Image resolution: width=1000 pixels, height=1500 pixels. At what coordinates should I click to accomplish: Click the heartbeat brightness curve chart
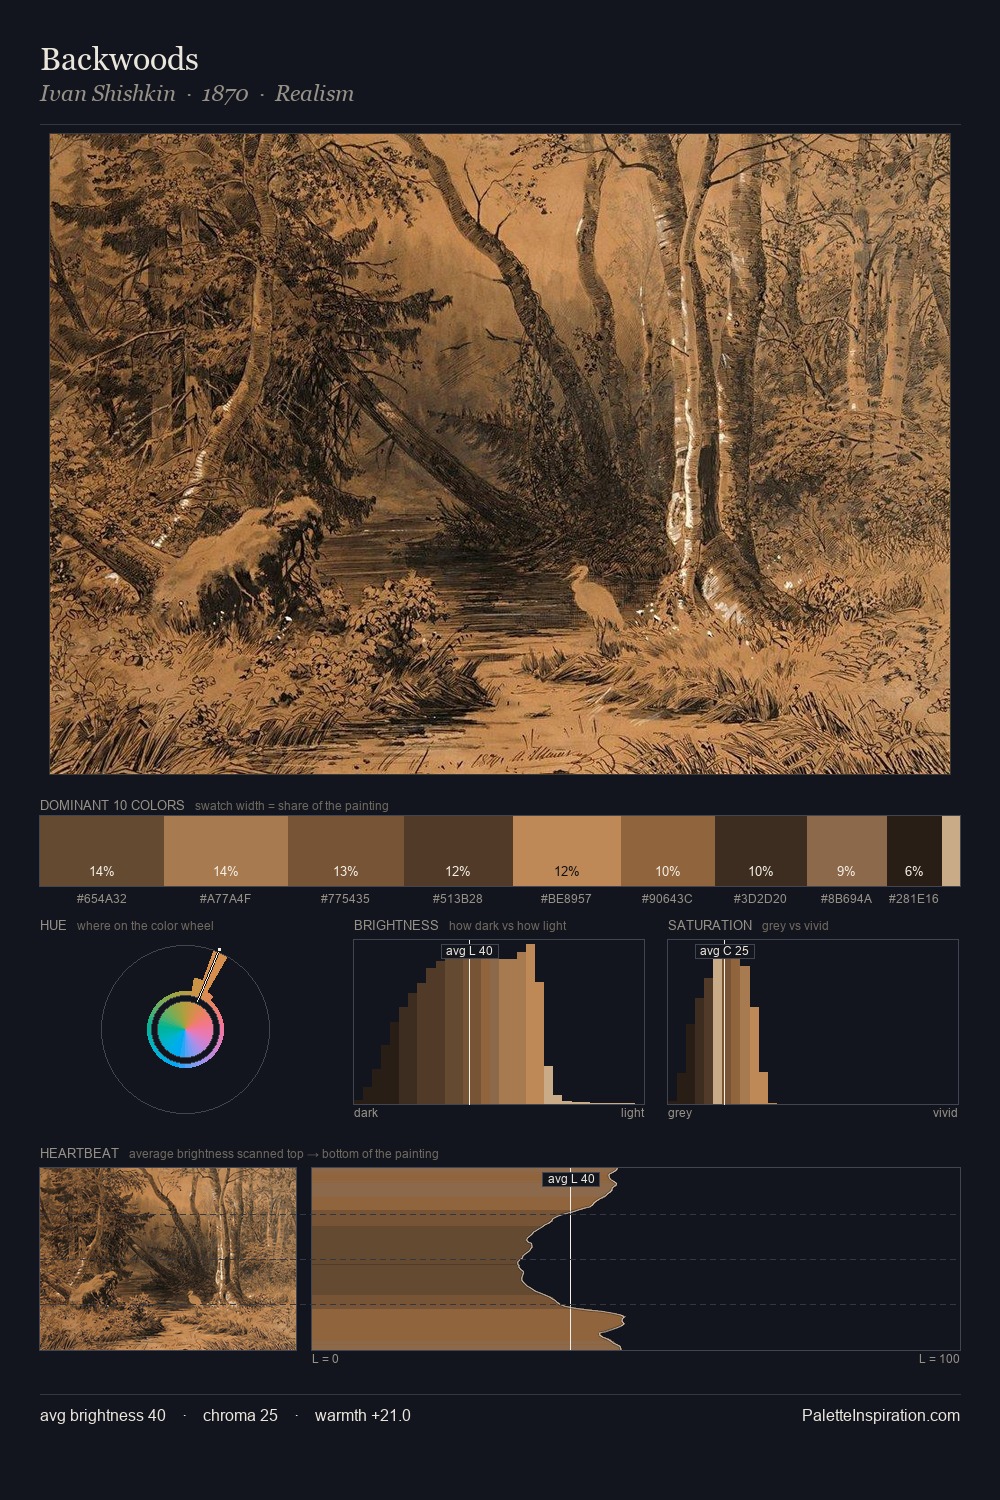pyautogui.click(x=636, y=1259)
